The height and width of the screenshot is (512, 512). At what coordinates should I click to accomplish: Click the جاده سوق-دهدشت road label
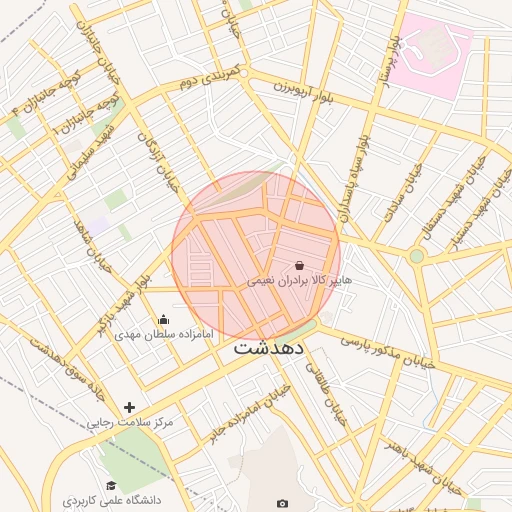(67, 368)
